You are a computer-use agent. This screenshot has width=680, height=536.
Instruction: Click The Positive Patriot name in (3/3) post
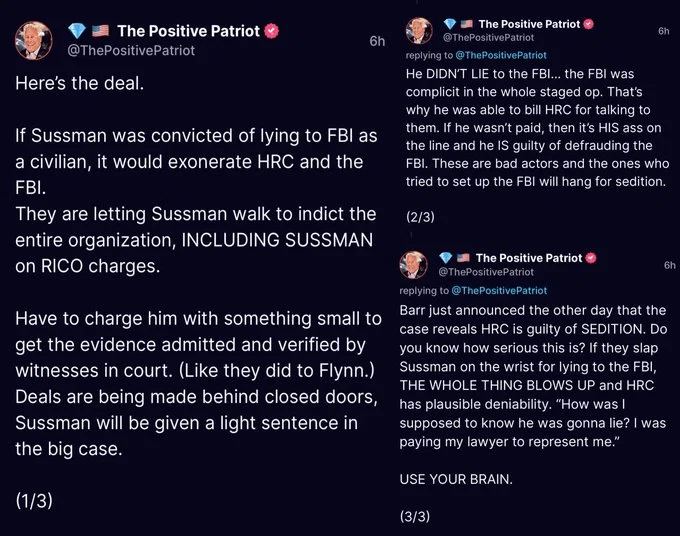pos(529,258)
